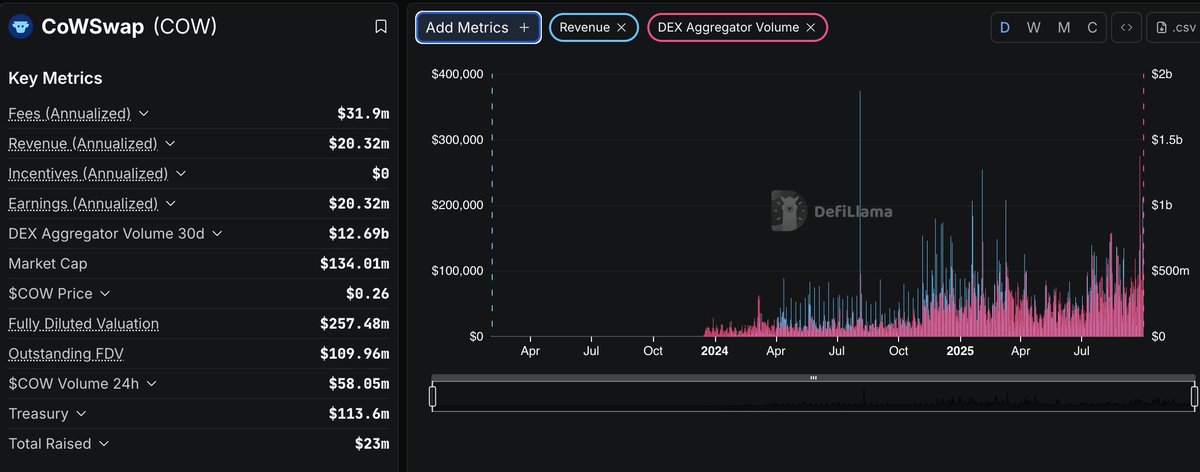Click the plus icon in Add Metrics
This screenshot has width=1200, height=472.
(524, 28)
